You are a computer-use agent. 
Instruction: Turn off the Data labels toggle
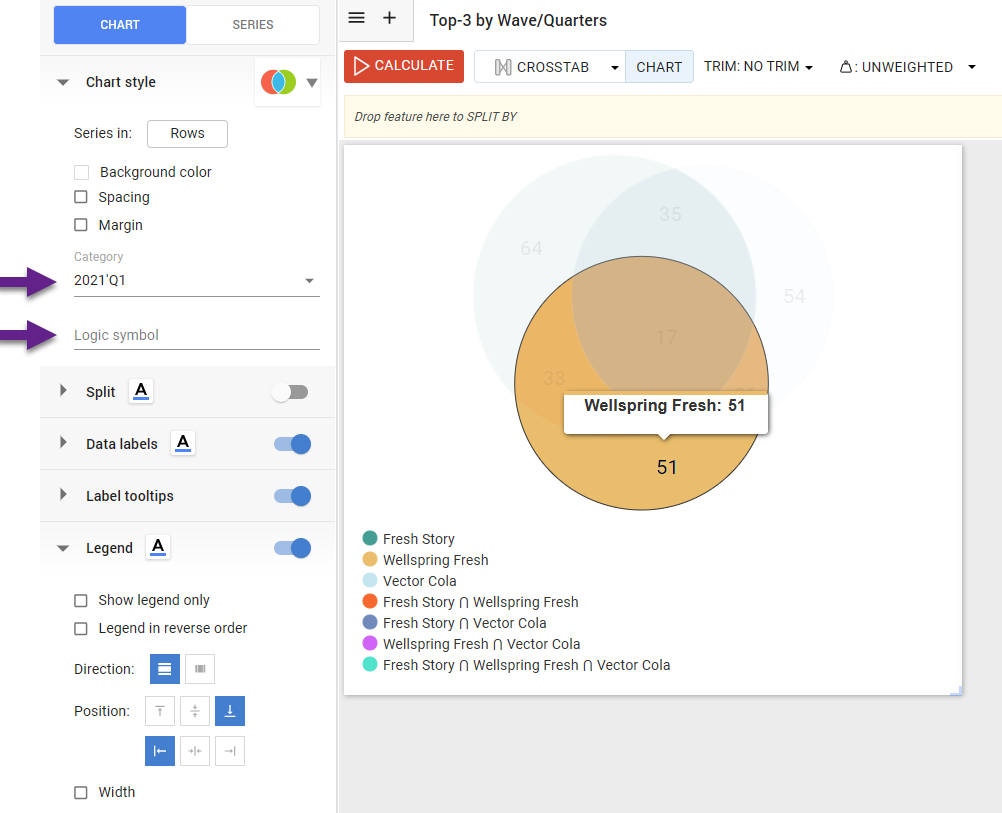292,444
